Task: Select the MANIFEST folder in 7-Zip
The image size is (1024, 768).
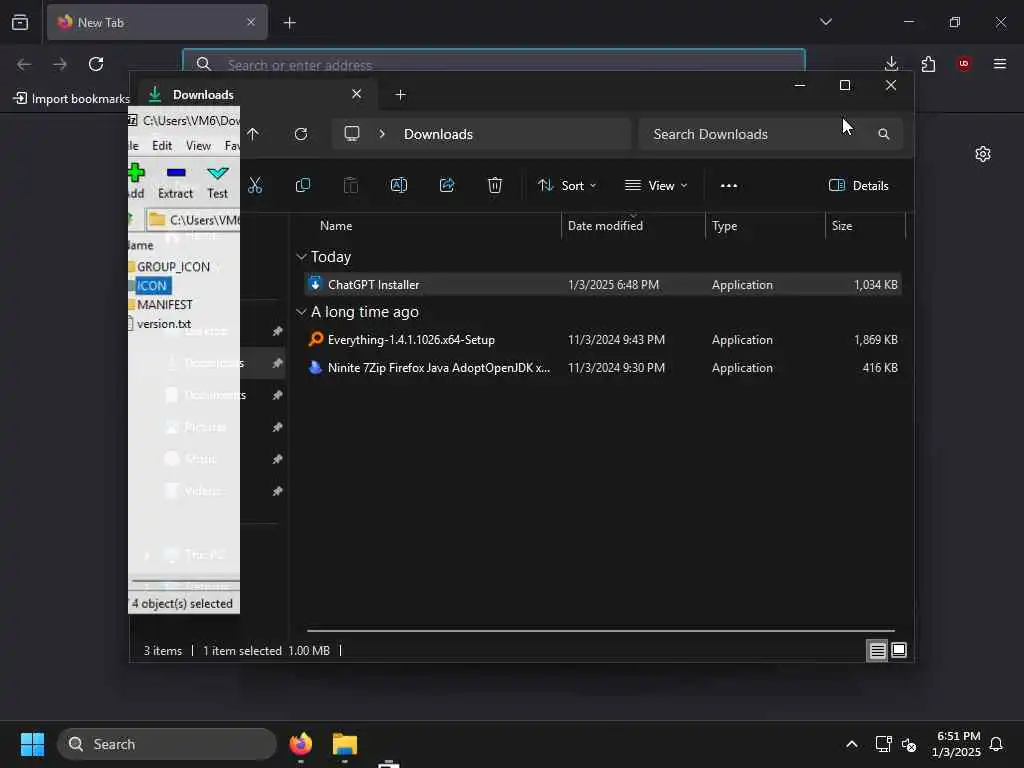Action: (x=165, y=304)
